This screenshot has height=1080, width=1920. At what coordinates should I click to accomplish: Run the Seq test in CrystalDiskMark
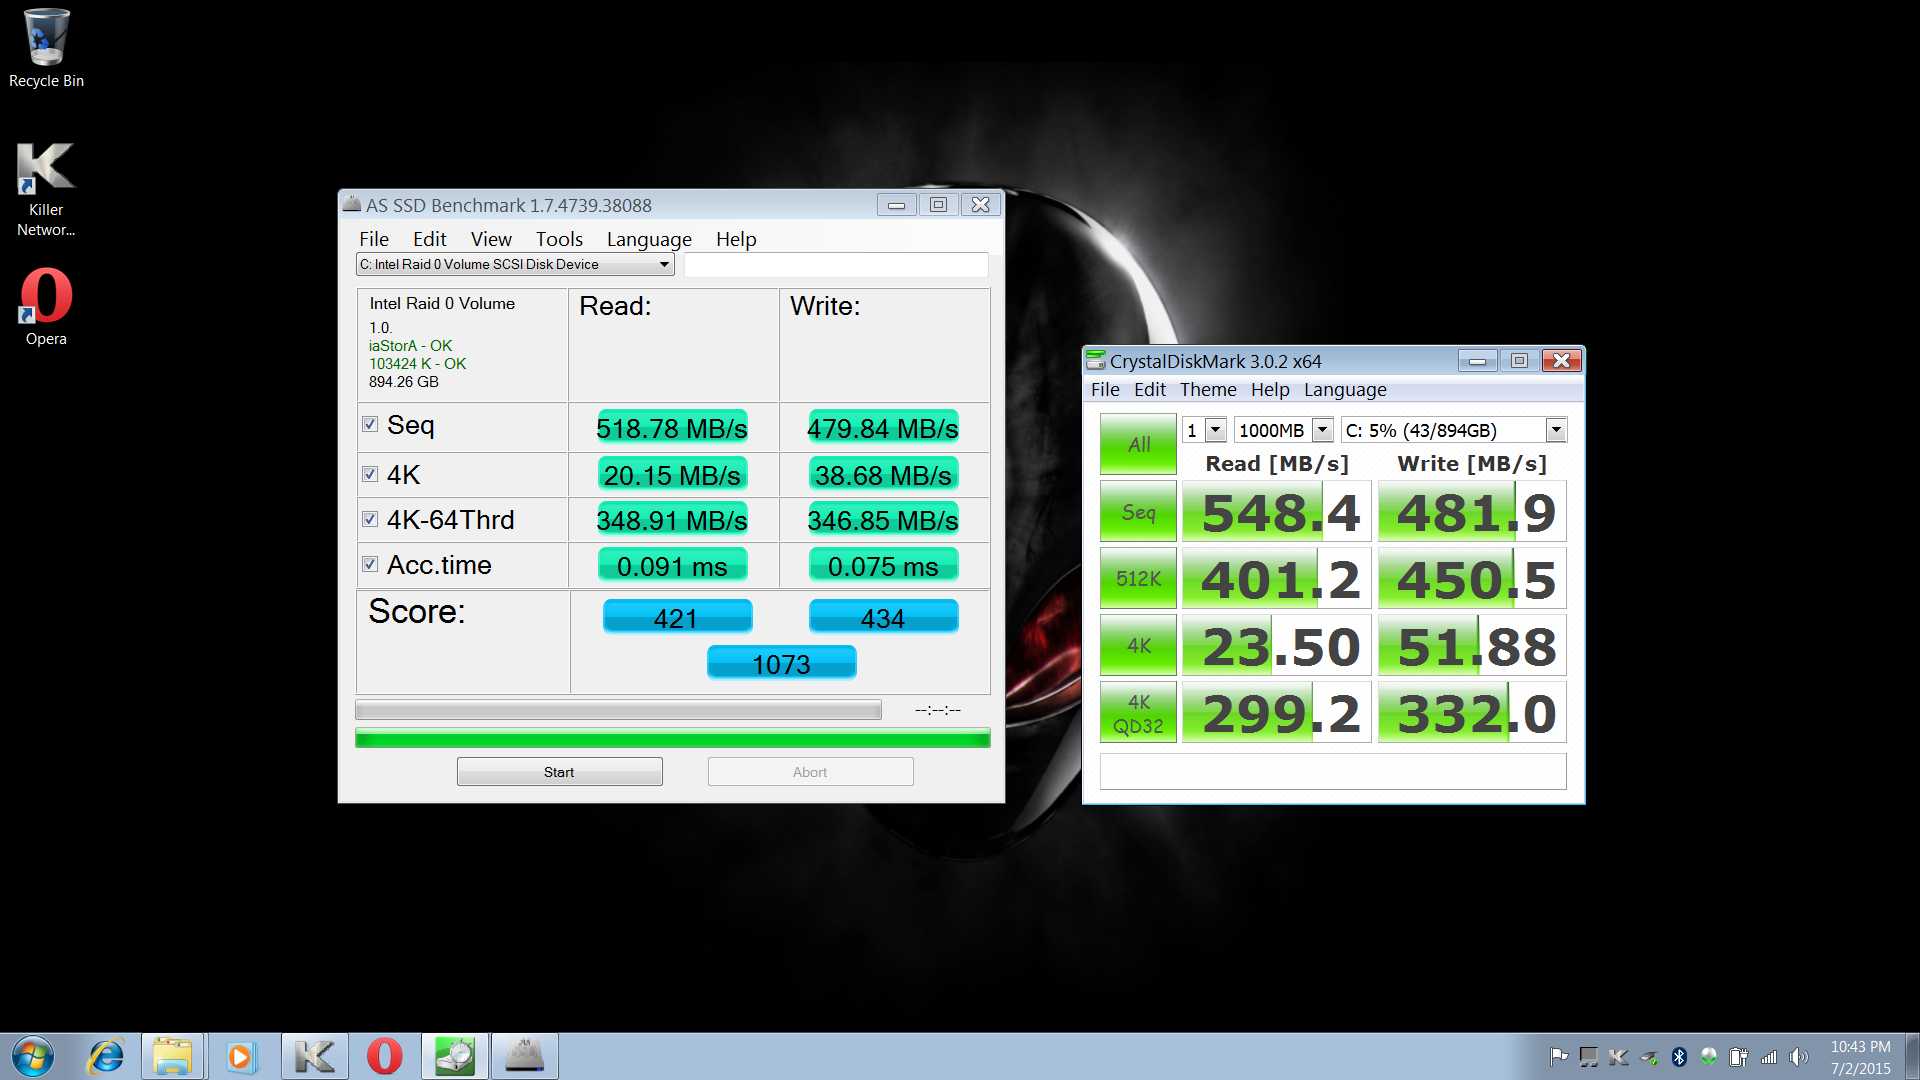tap(1138, 512)
